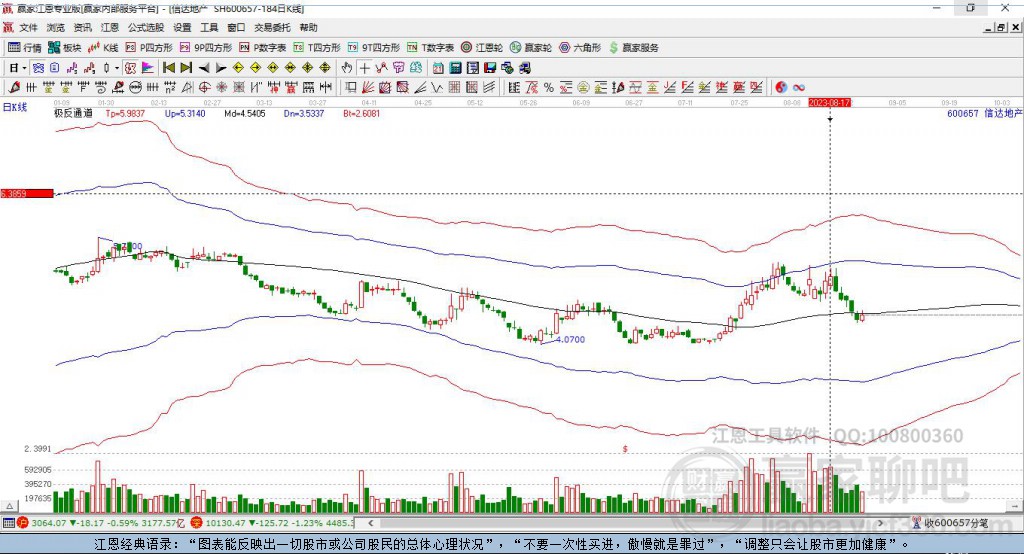Toggle the magenta flag chart icon
Screen dimensions: 1024x554
[x=148, y=68]
